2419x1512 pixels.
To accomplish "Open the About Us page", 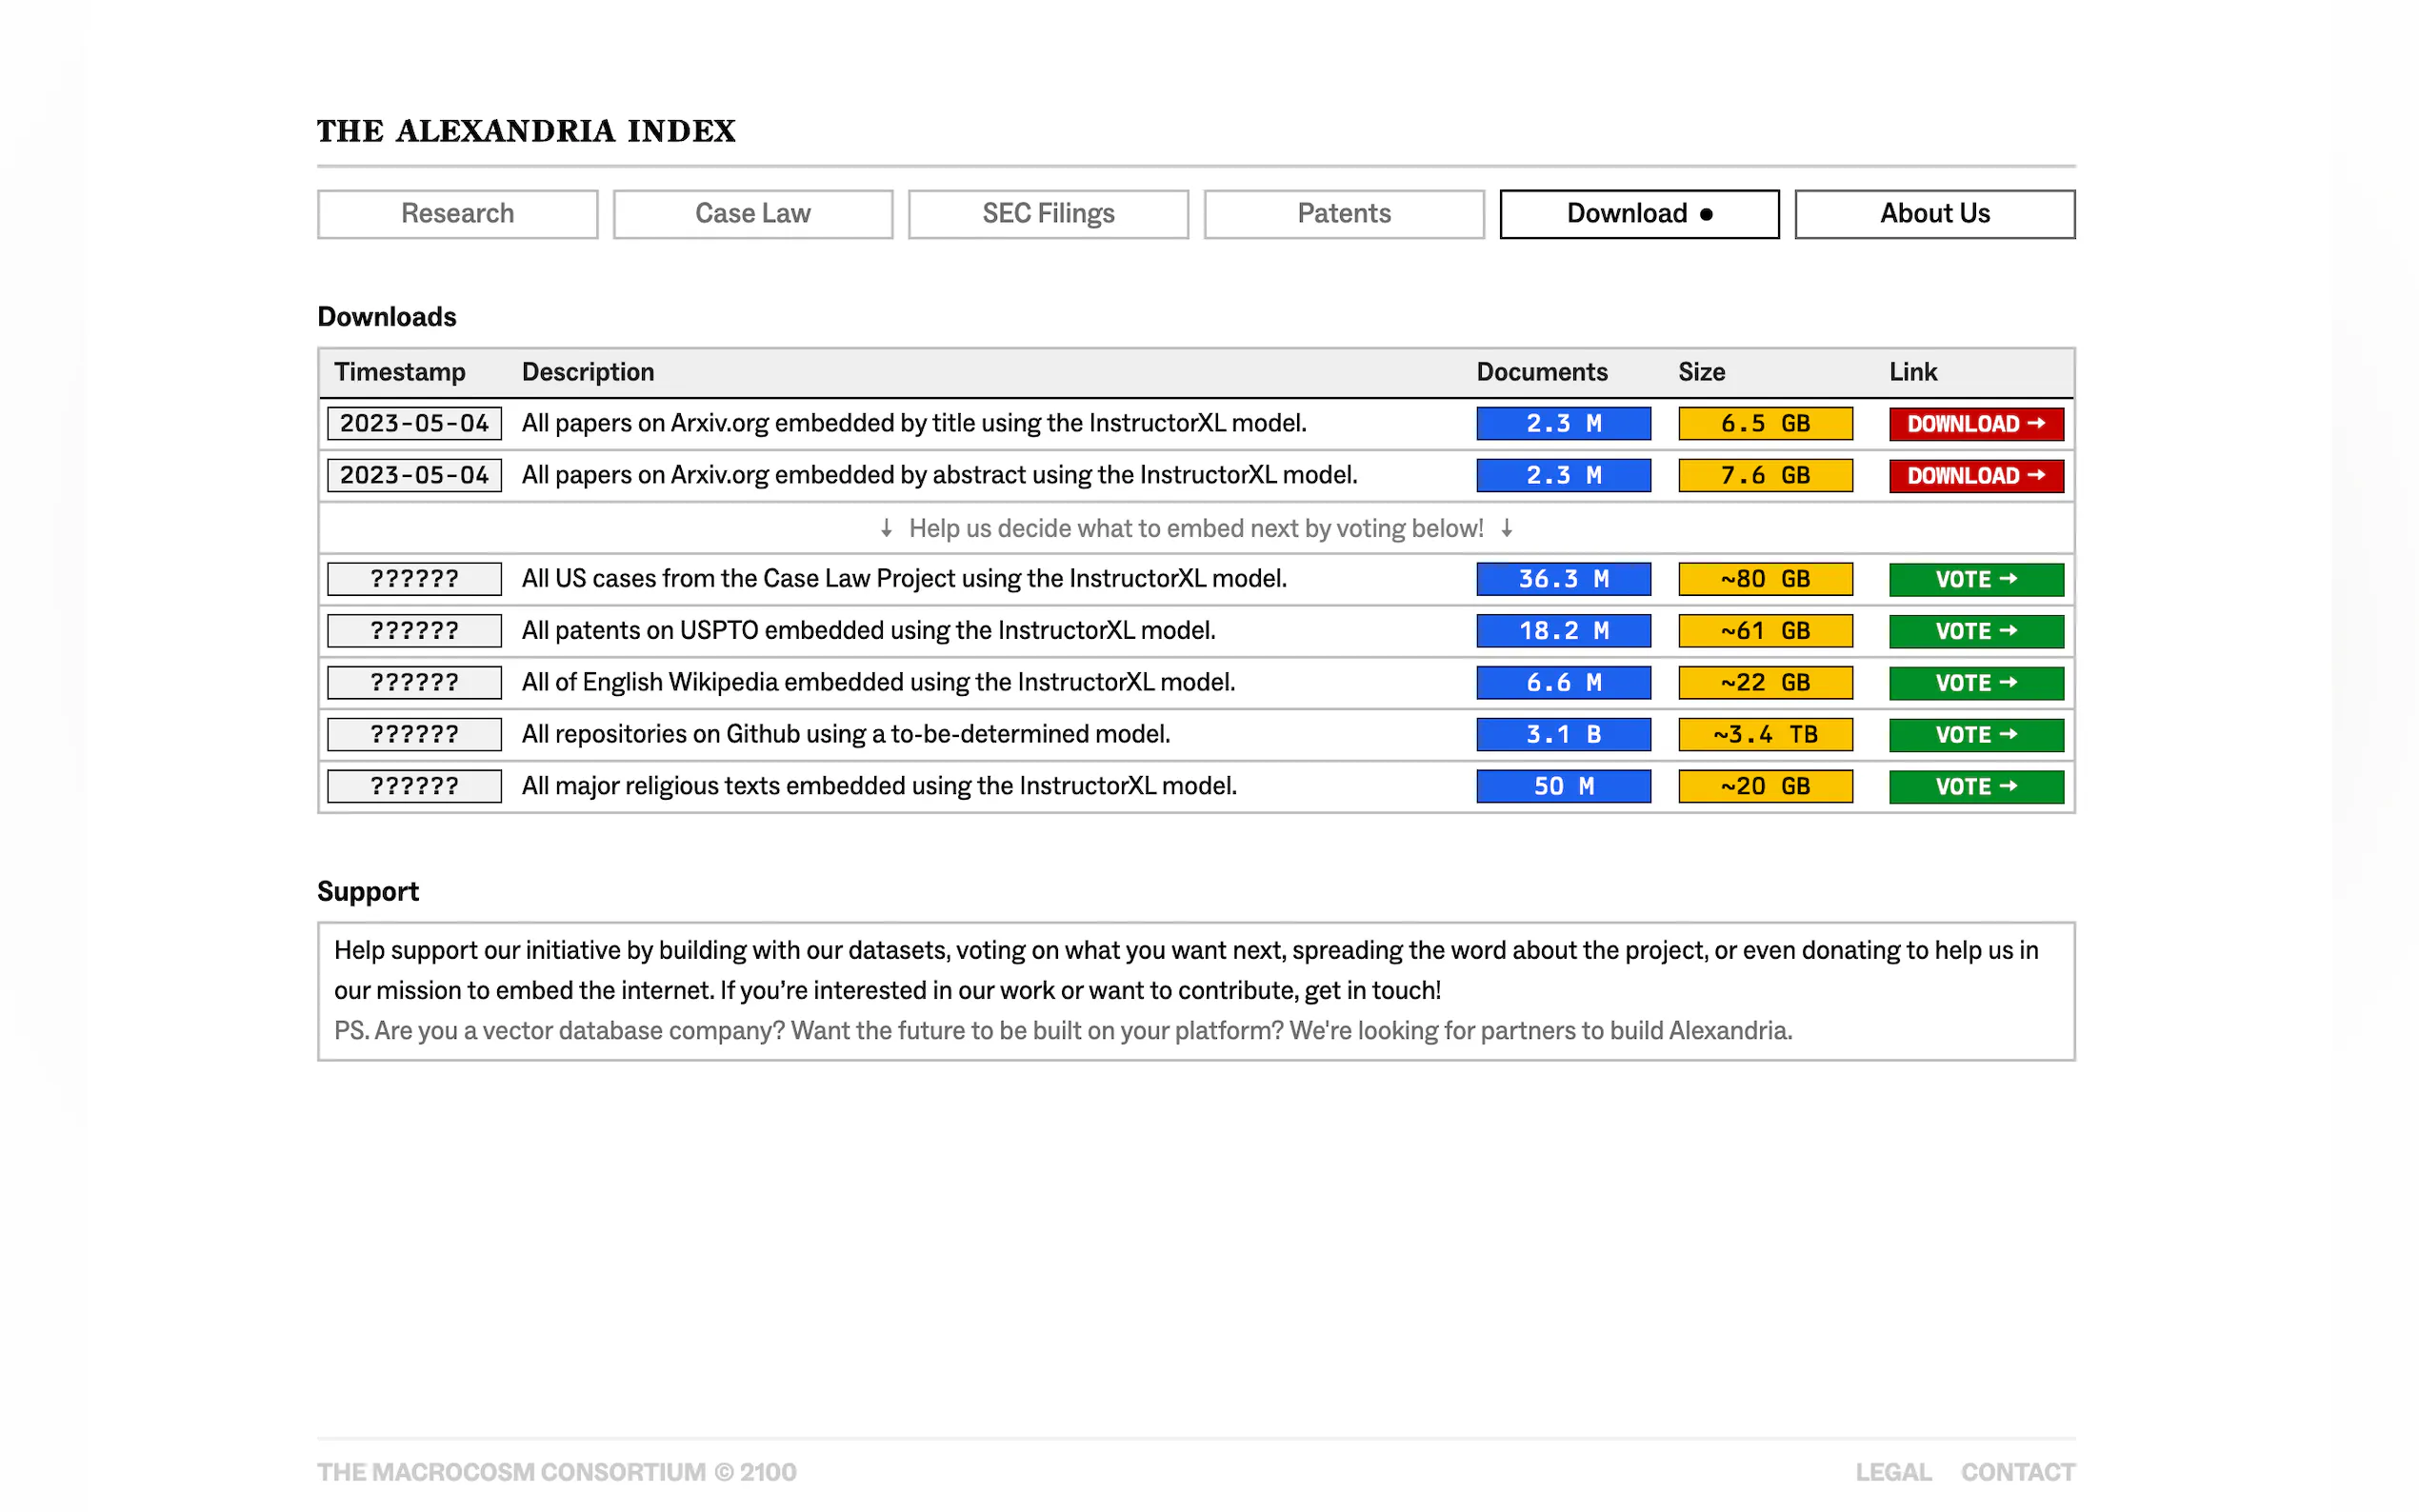I will [1934, 214].
